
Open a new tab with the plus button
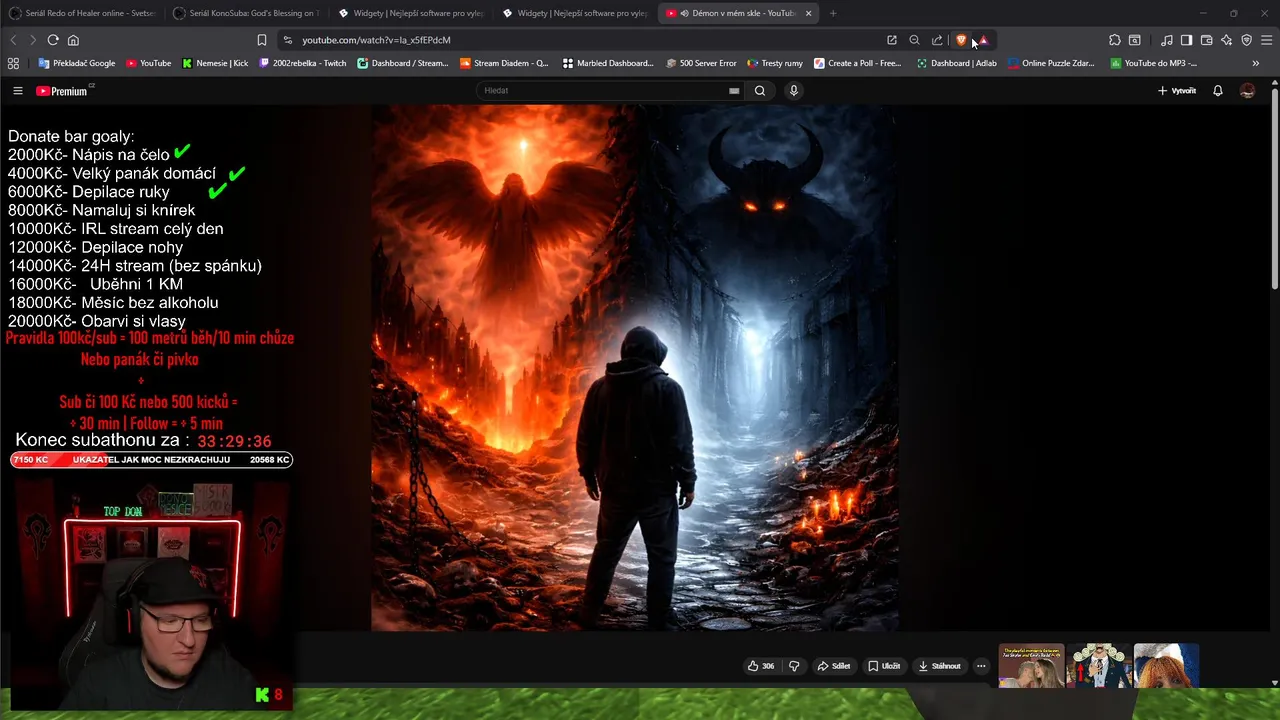pyautogui.click(x=833, y=13)
